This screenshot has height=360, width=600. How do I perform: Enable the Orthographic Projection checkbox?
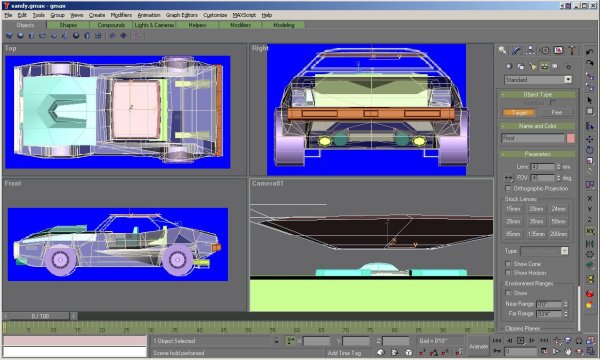(x=508, y=188)
